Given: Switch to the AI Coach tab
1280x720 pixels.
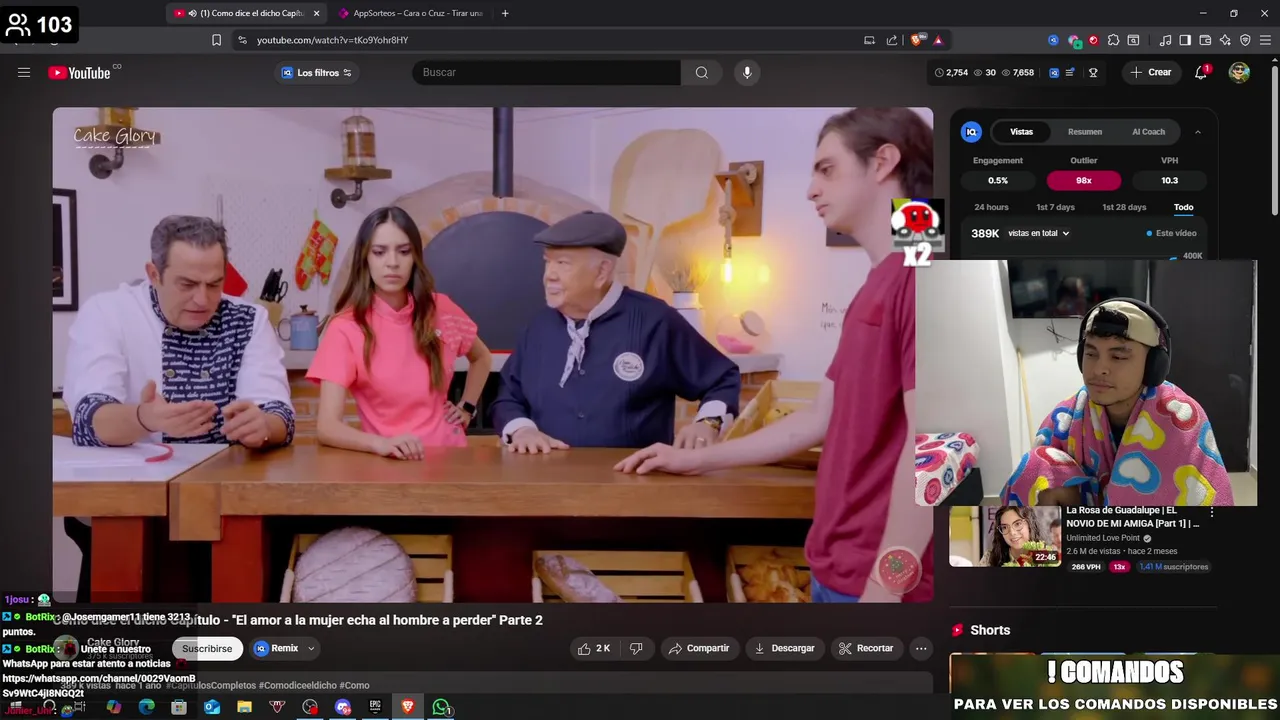Looking at the screenshot, I should pyautogui.click(x=1148, y=132).
